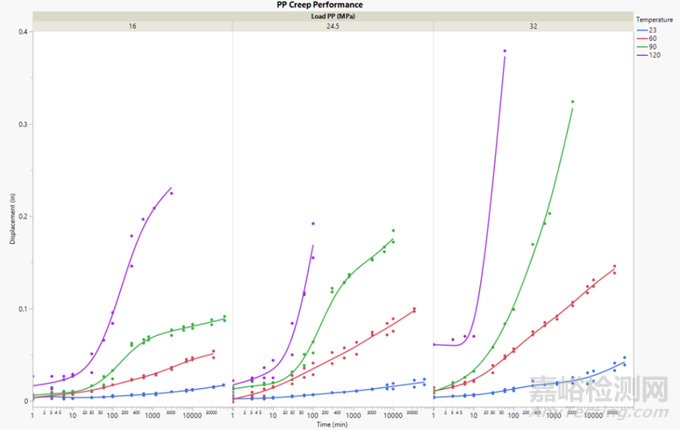680x430 pixels.
Task: Click the 0.2 tick on the y-axis
Action: (x=22, y=216)
